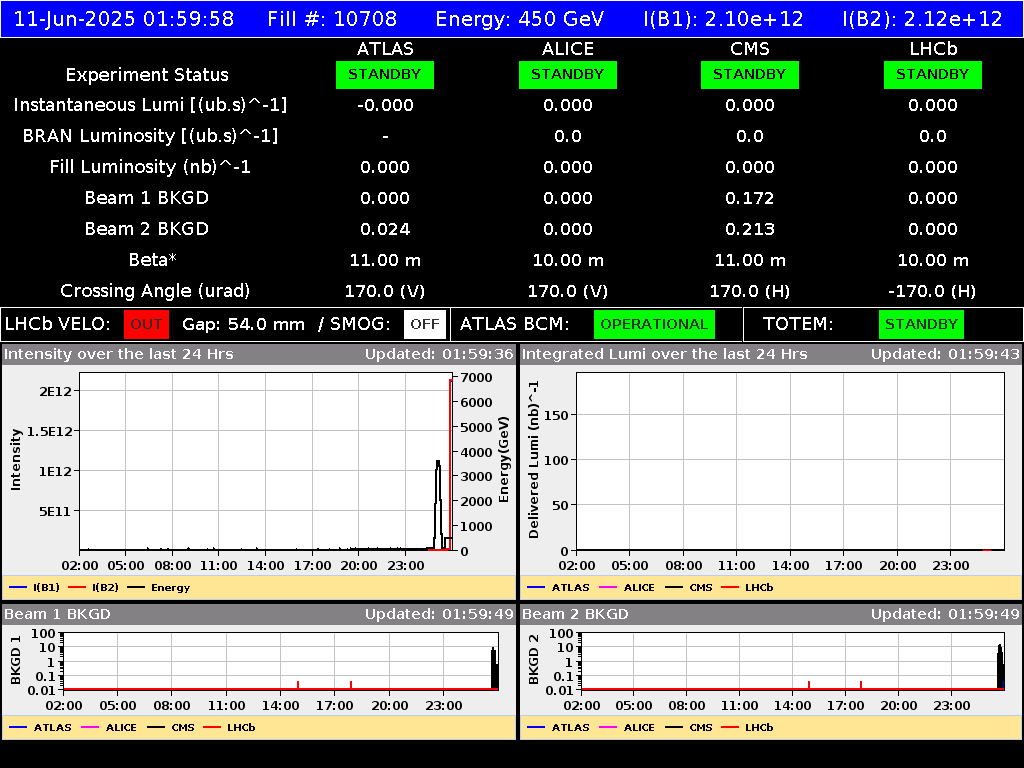Click the 2E12 tick on the Intensity axis
The width and height of the screenshot is (1024, 768).
click(x=56, y=391)
